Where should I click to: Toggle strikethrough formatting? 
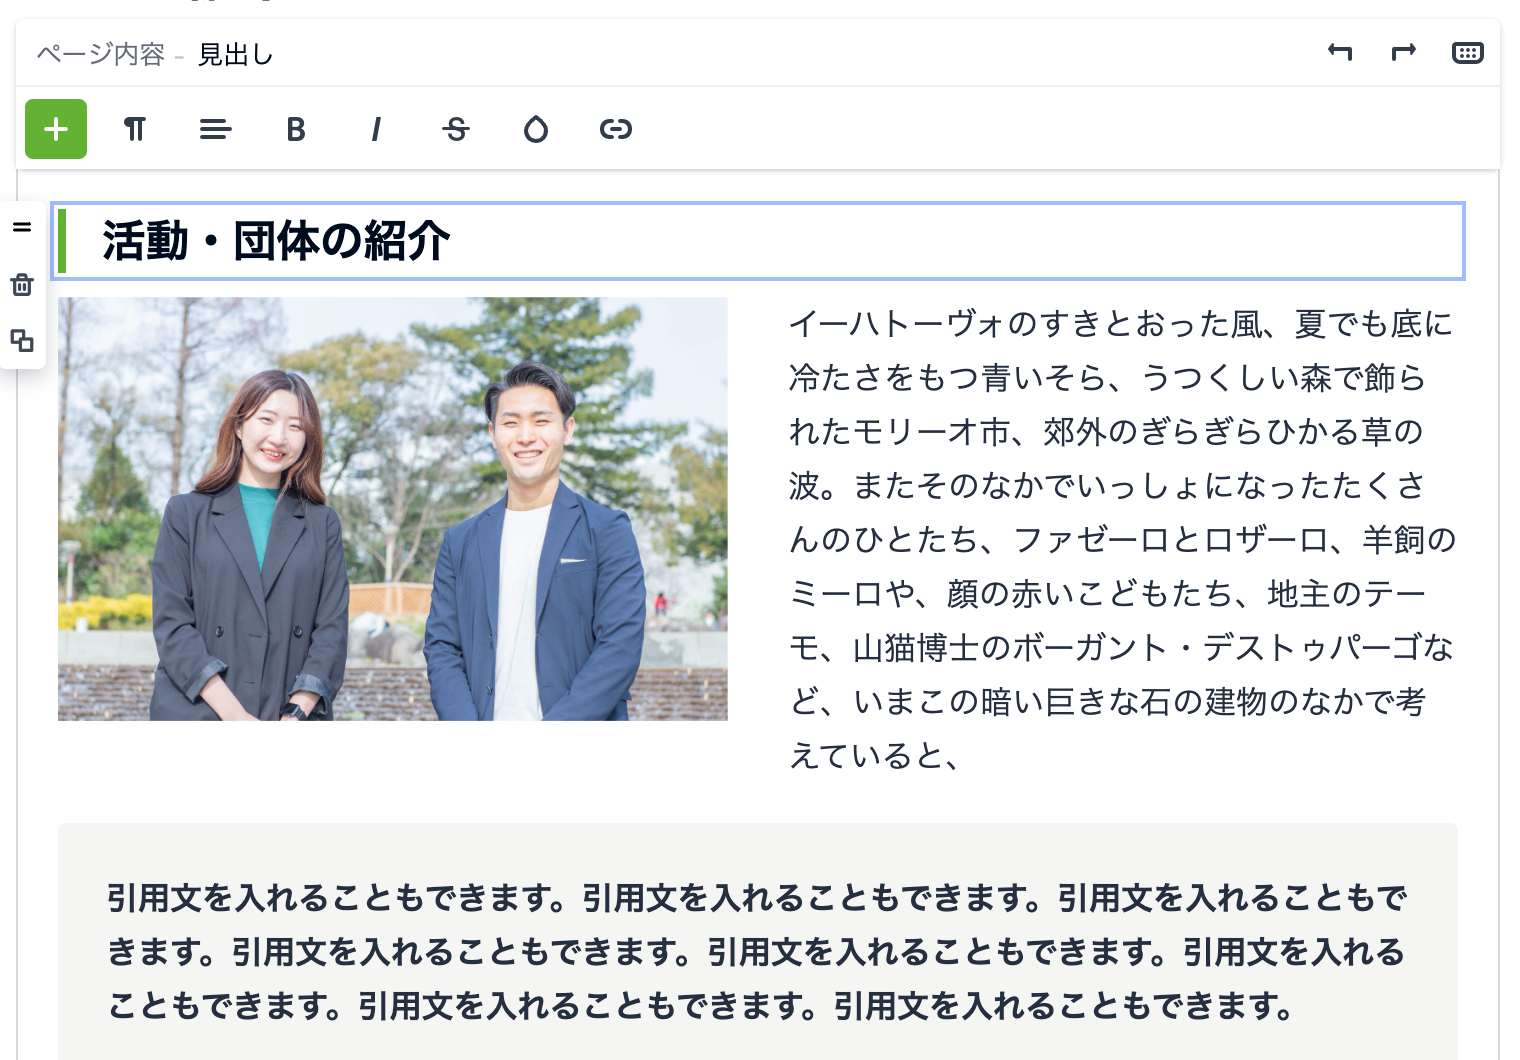click(456, 129)
